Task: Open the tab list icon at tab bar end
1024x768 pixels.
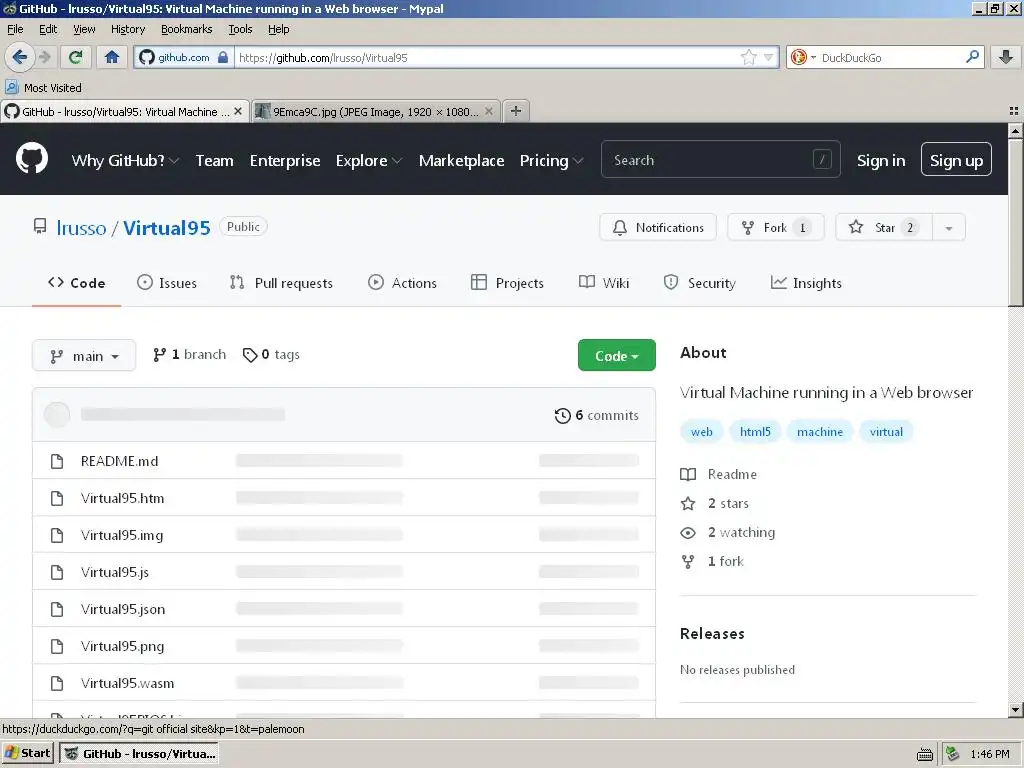Action: point(1014,111)
